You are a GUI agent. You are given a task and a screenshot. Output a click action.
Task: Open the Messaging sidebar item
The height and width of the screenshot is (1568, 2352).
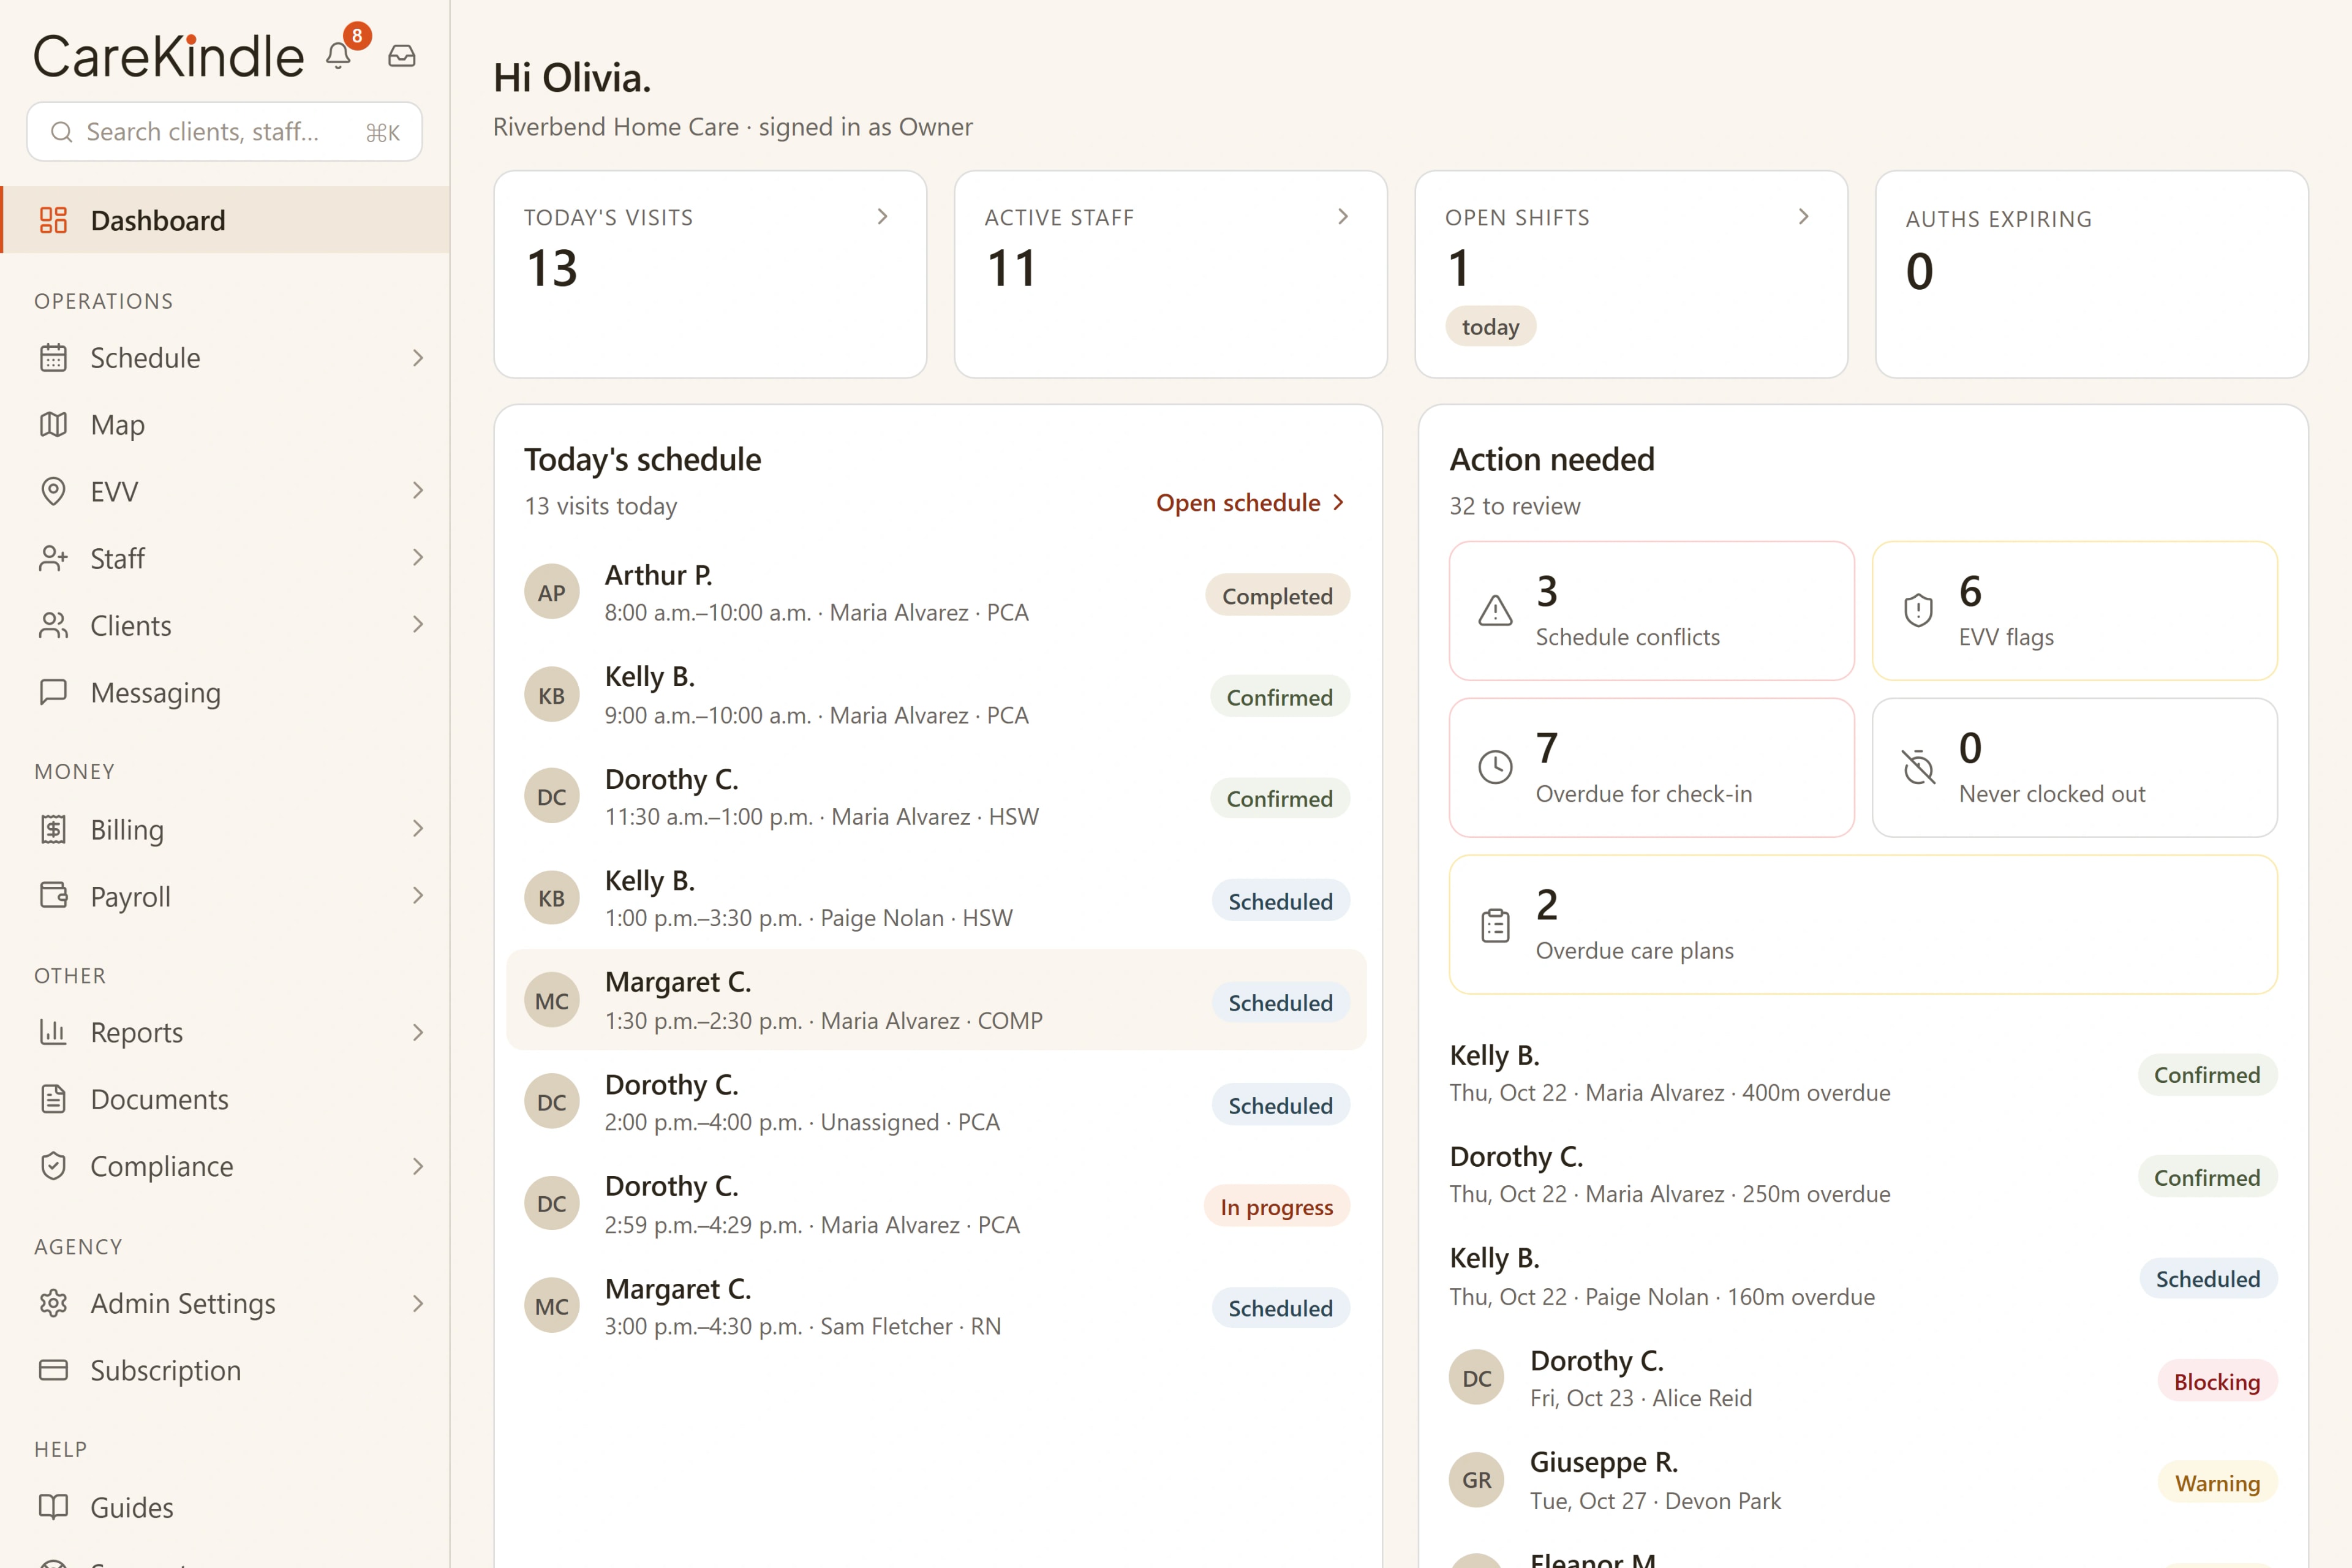pyautogui.click(x=225, y=692)
